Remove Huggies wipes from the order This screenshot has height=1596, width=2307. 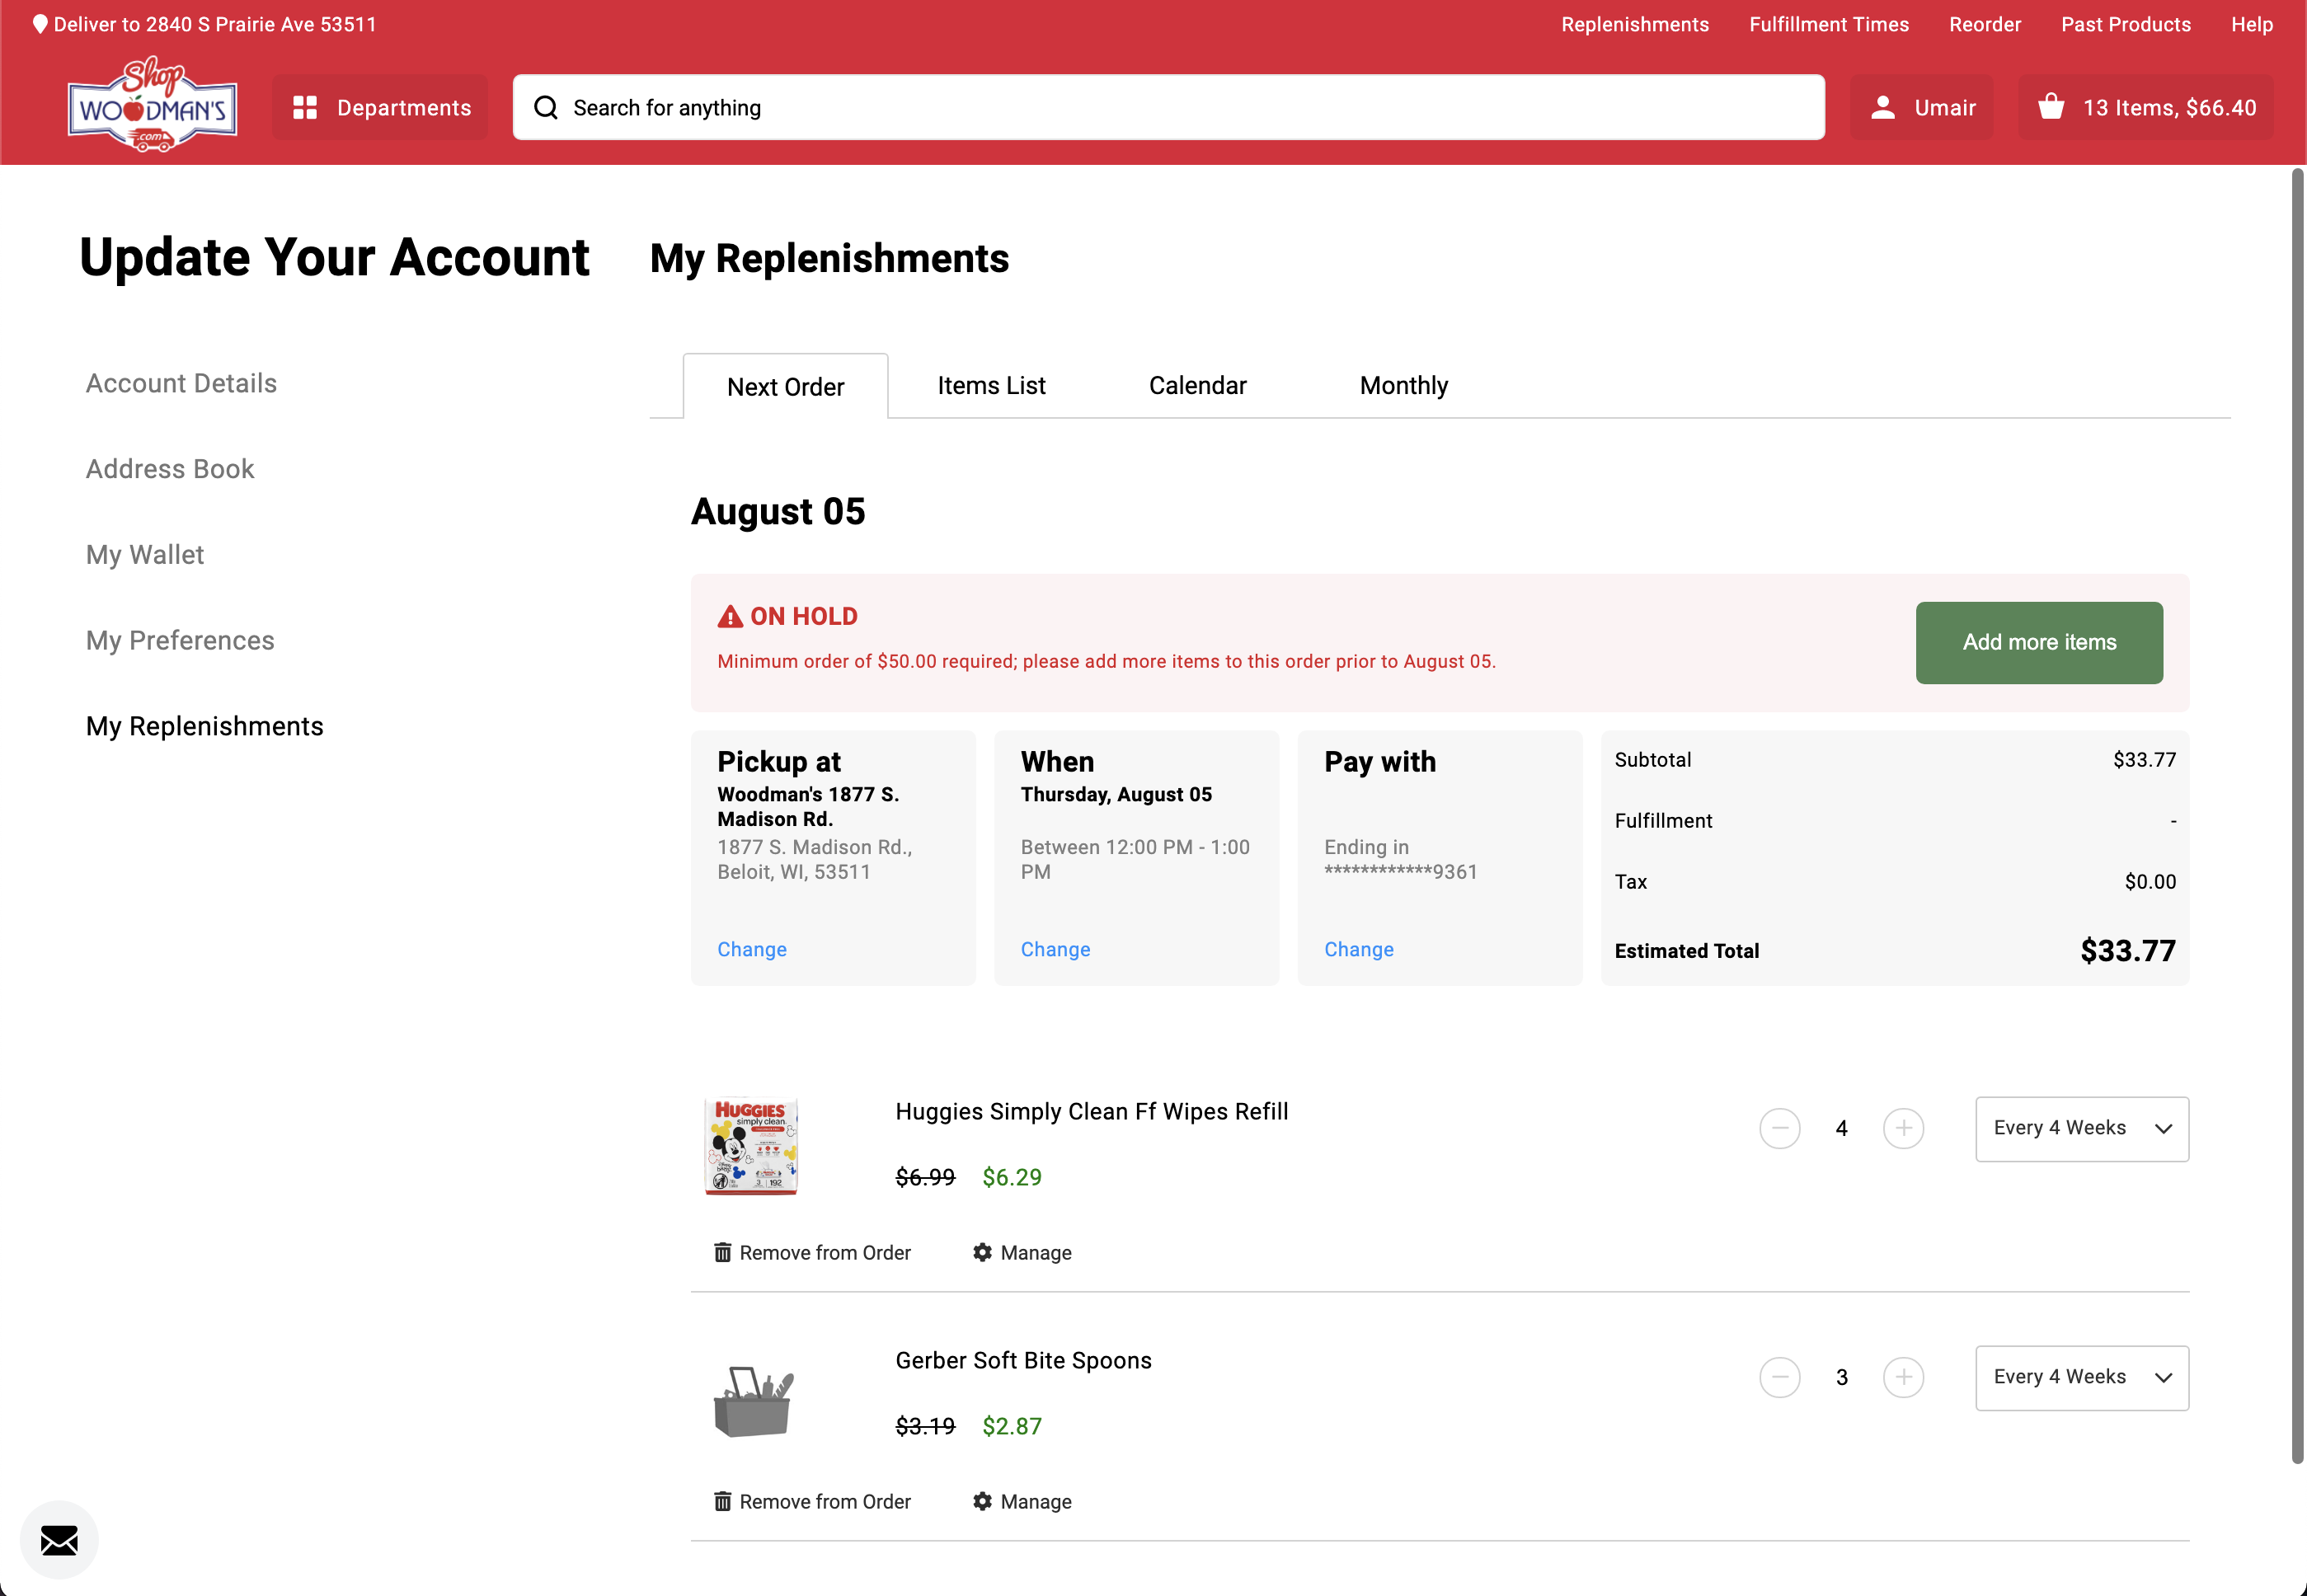813,1253
